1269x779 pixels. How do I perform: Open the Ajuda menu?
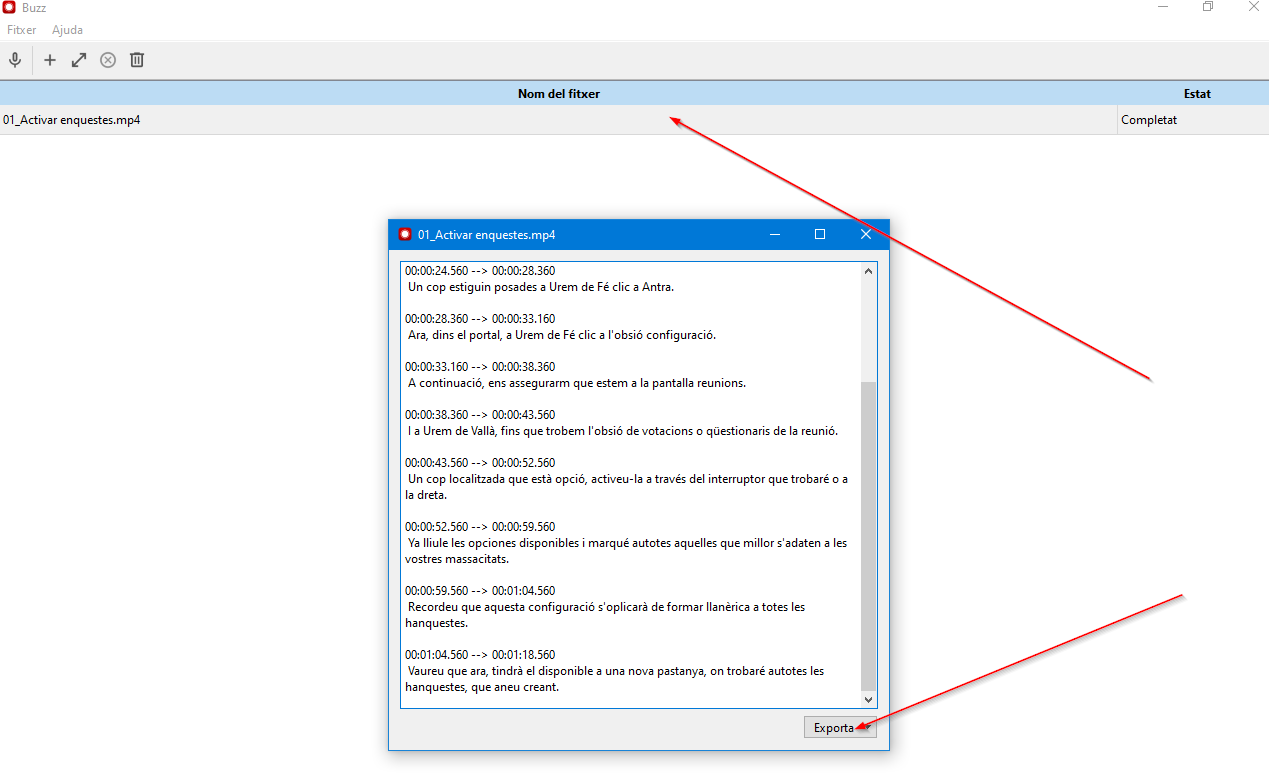(68, 30)
